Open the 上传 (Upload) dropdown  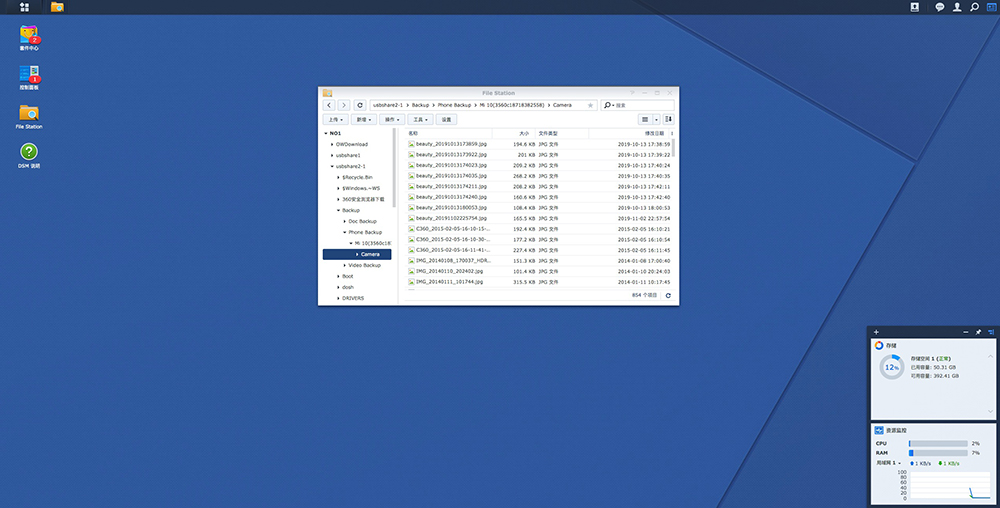(335, 119)
